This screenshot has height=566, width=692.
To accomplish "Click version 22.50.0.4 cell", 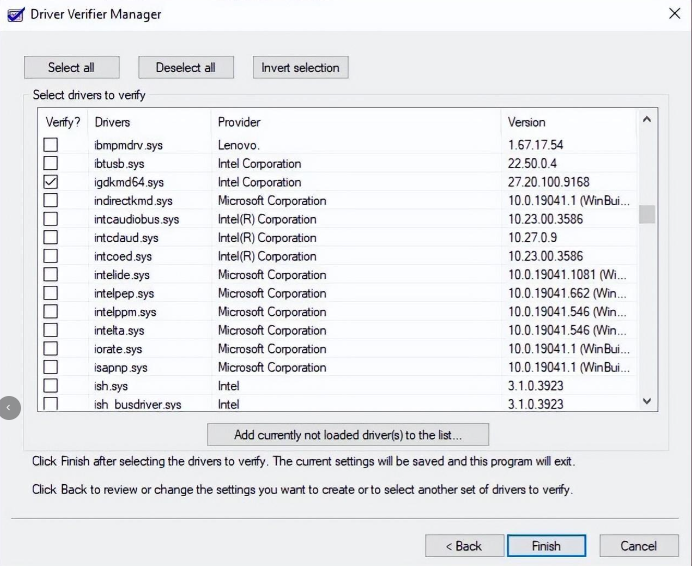I will tap(532, 164).
